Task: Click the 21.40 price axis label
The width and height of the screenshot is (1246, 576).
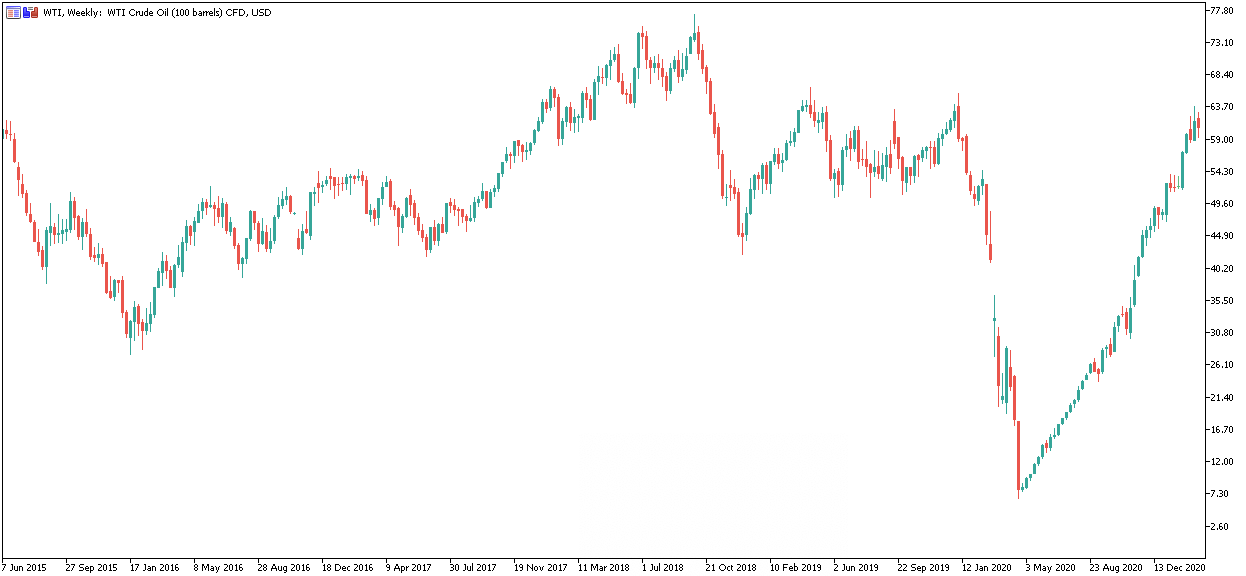Action: pos(1222,397)
